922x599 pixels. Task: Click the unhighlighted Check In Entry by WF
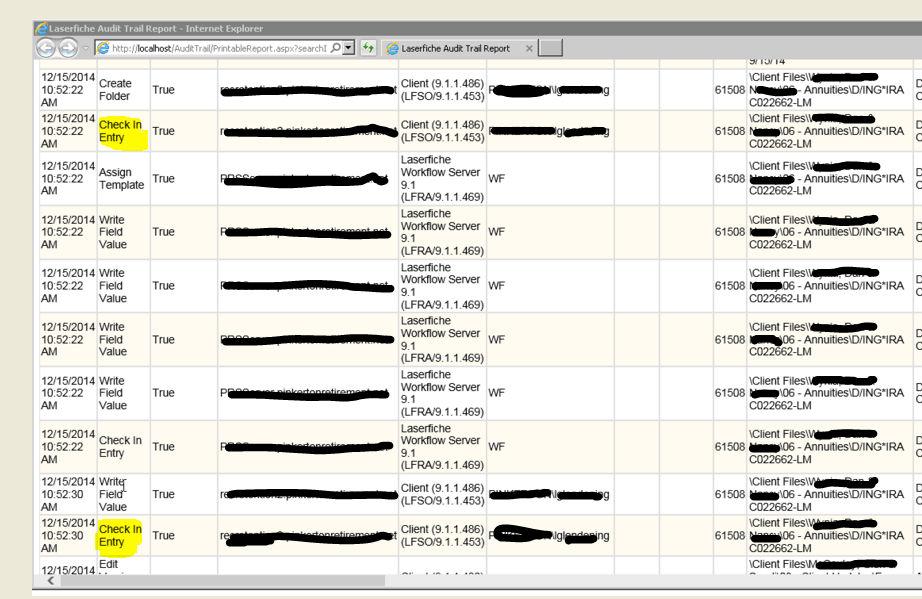coord(121,447)
